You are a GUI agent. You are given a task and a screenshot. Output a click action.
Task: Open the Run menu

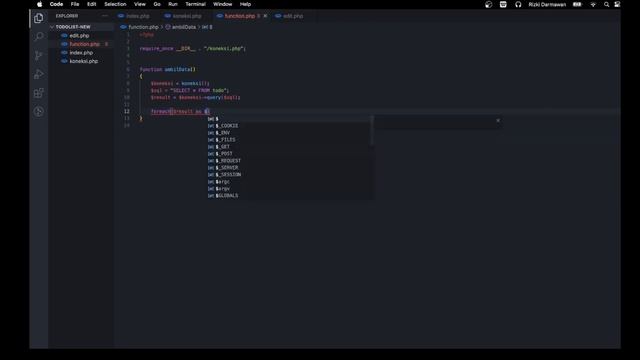[173, 4]
